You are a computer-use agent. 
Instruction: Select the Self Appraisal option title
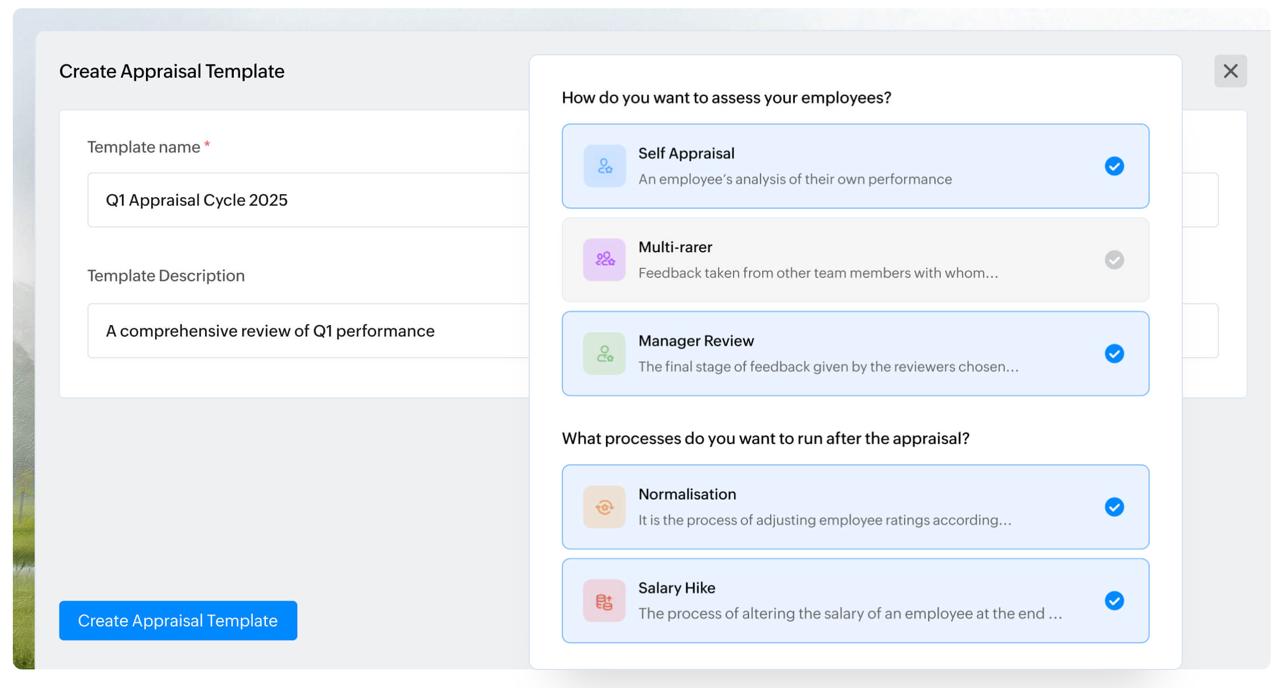(x=686, y=153)
